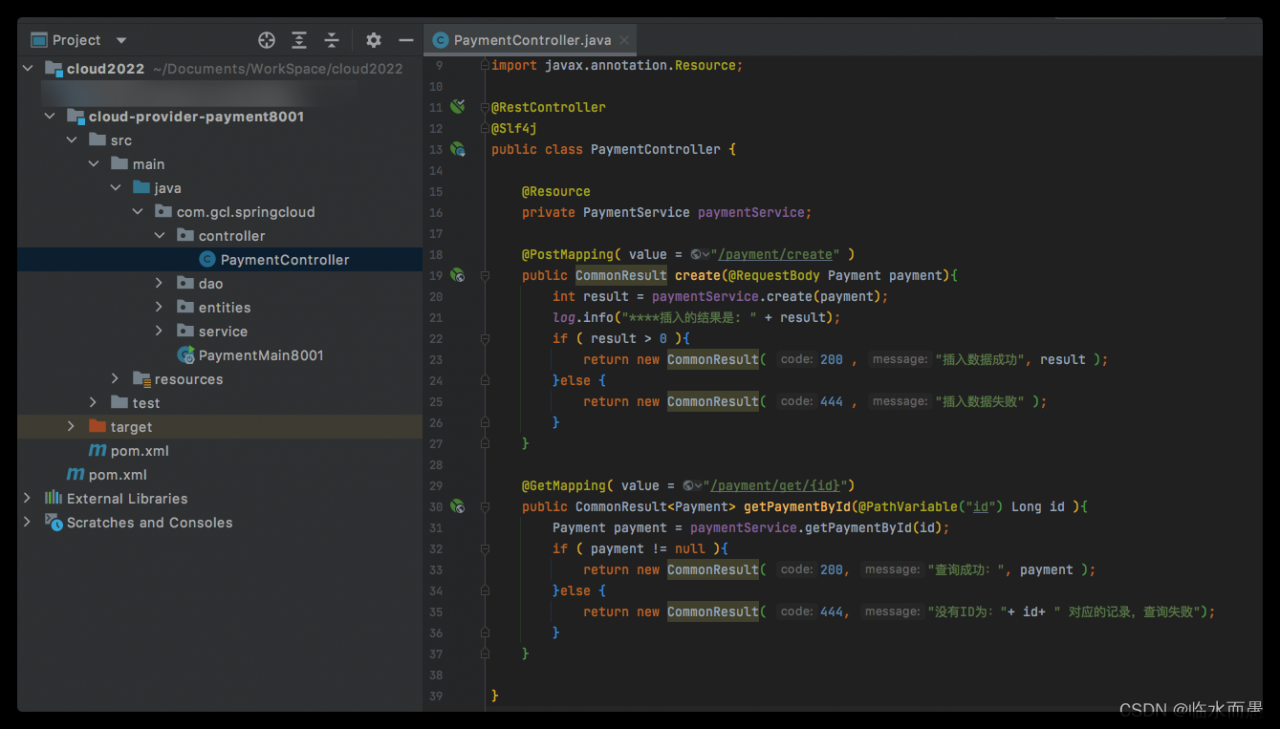Image resolution: width=1280 pixels, height=729 pixels.
Task: Collapse the cloud2022 project root
Action: (28, 68)
